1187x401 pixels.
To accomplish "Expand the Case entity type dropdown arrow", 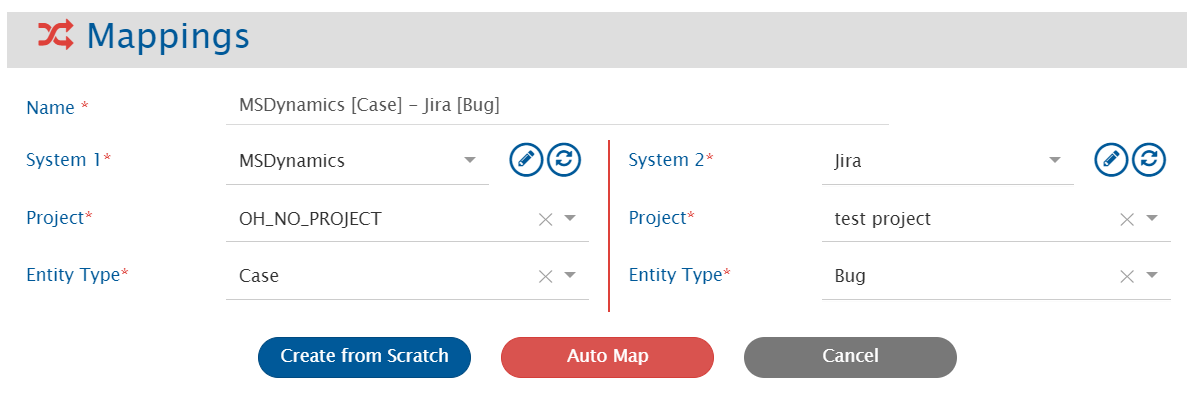I will [x=570, y=277].
